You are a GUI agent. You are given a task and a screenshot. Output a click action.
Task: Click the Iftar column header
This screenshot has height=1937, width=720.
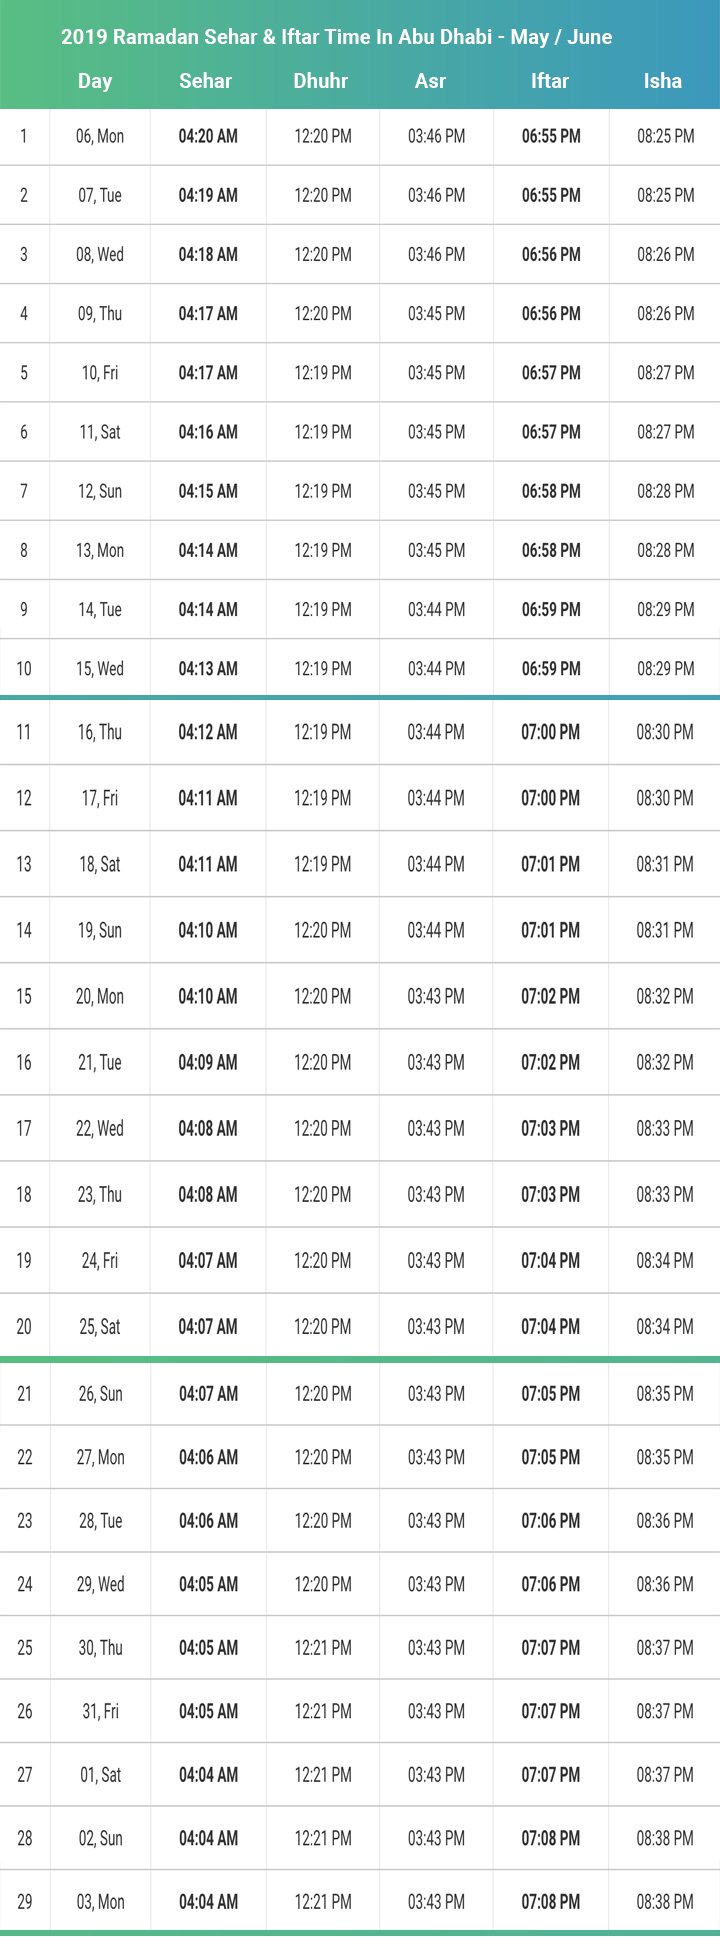click(549, 81)
